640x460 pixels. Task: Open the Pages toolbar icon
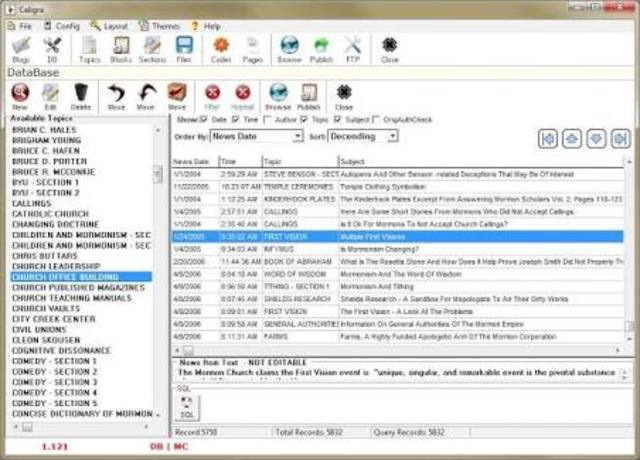(x=253, y=50)
